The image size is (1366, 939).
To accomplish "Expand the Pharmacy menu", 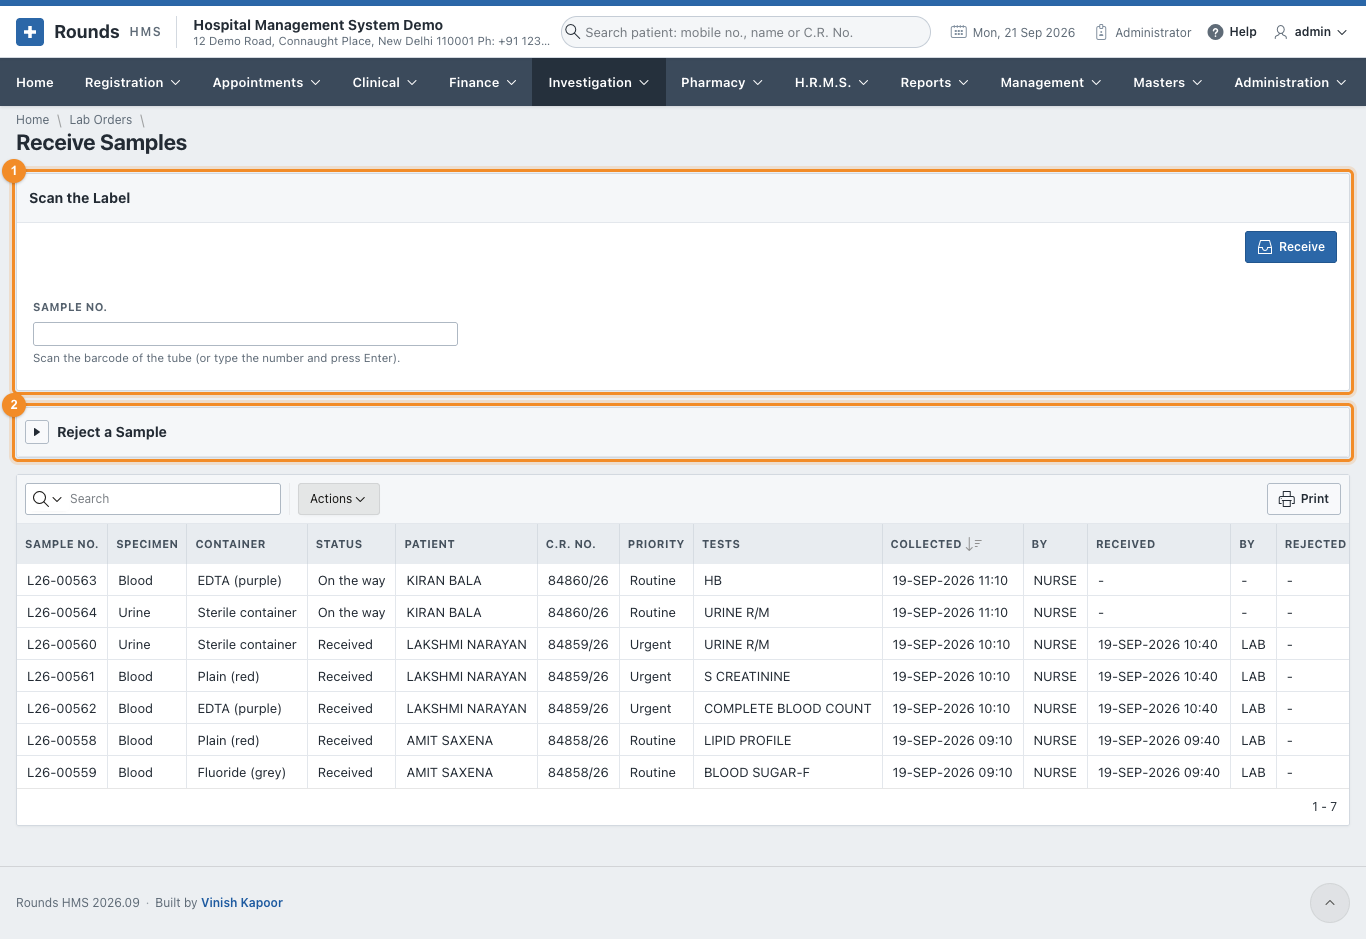I will [x=721, y=82].
